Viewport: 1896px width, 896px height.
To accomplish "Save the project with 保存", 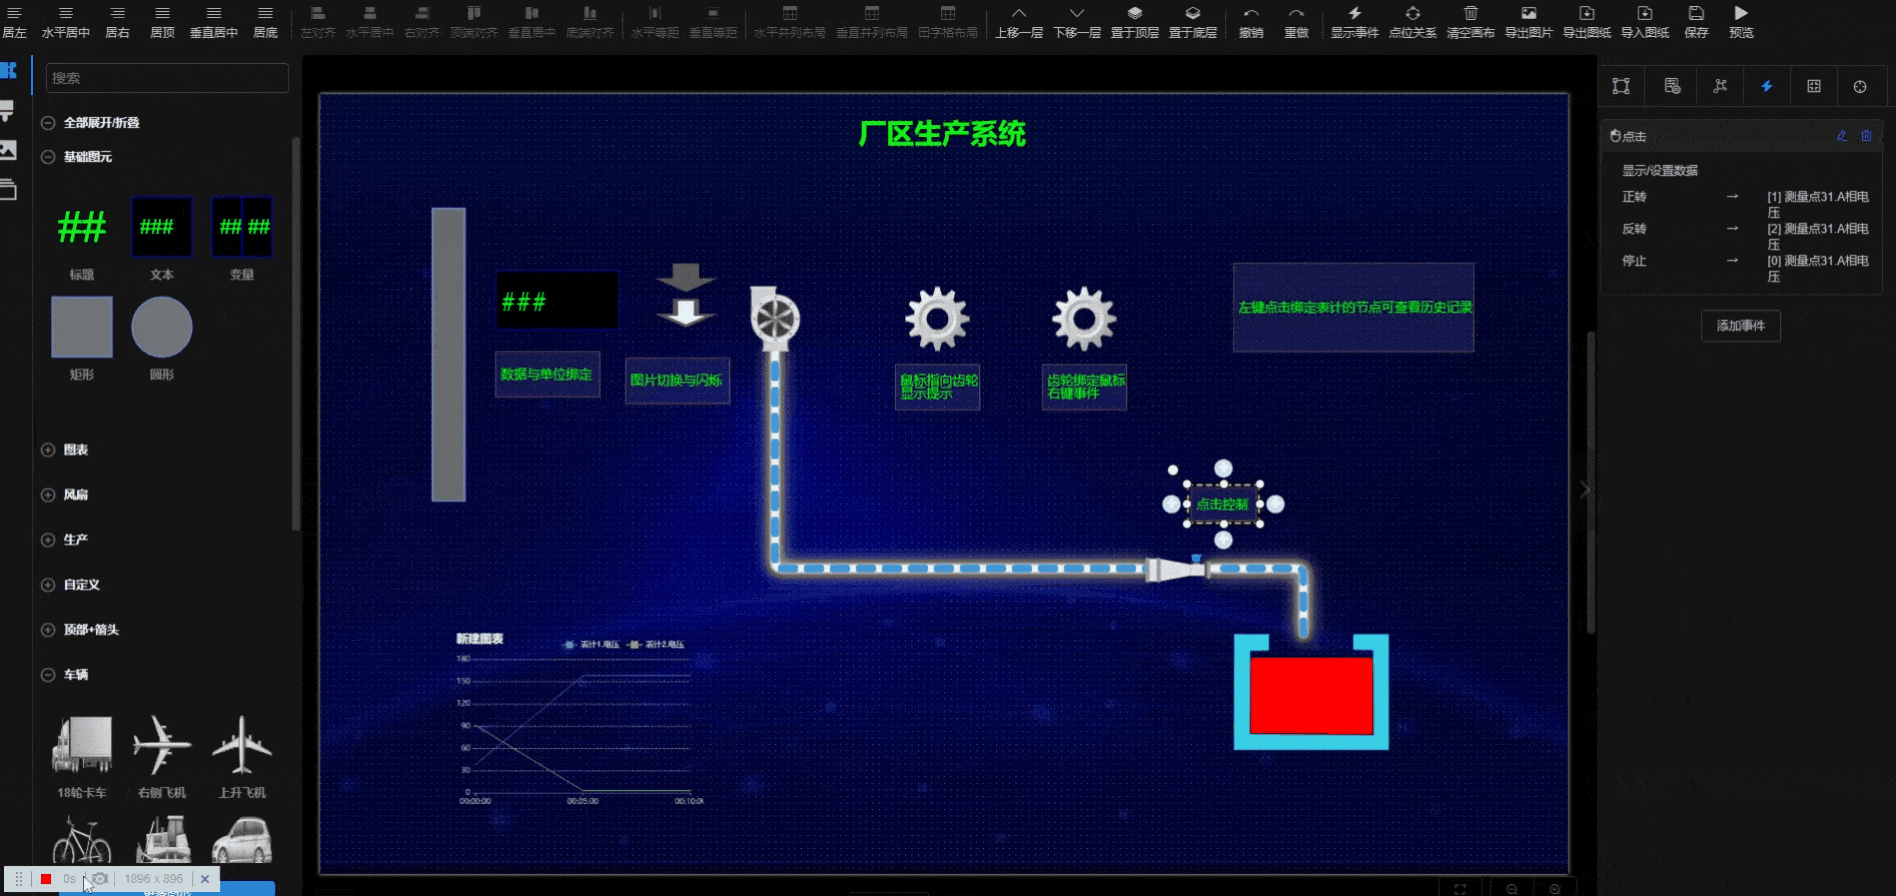I will (x=1696, y=22).
